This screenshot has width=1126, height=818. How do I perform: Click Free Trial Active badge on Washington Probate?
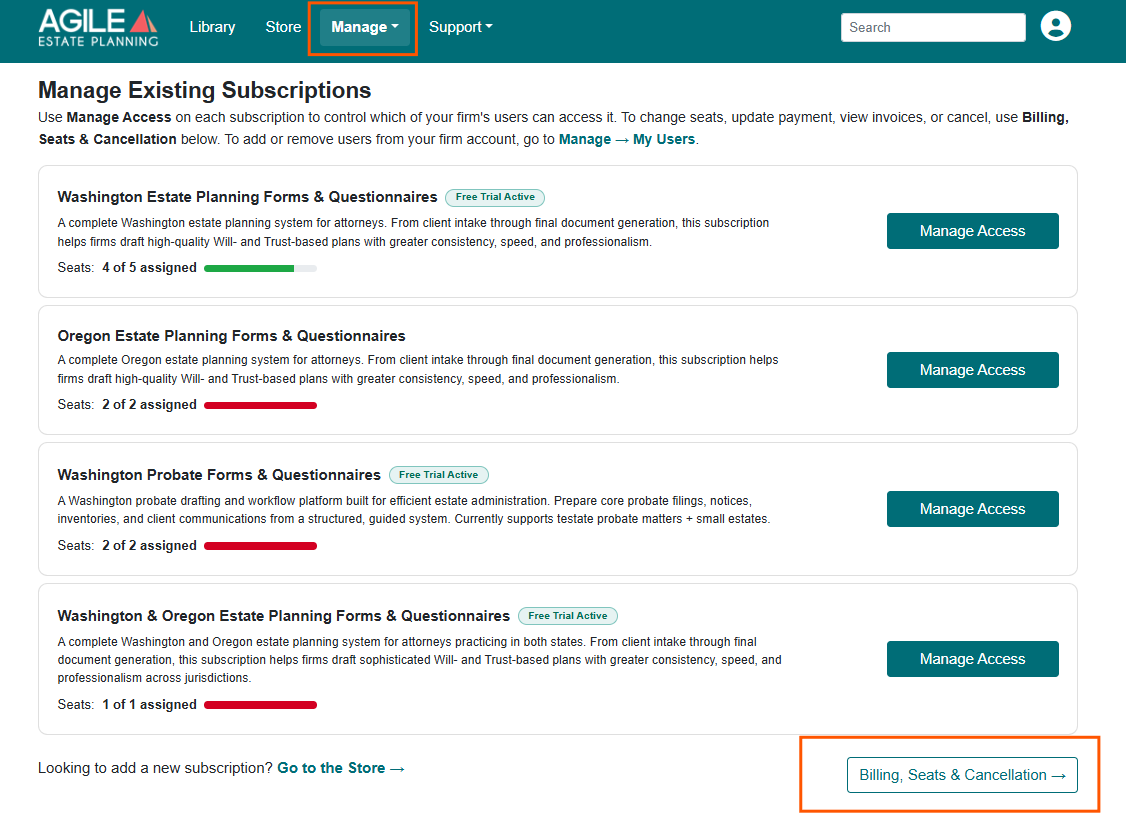click(438, 475)
